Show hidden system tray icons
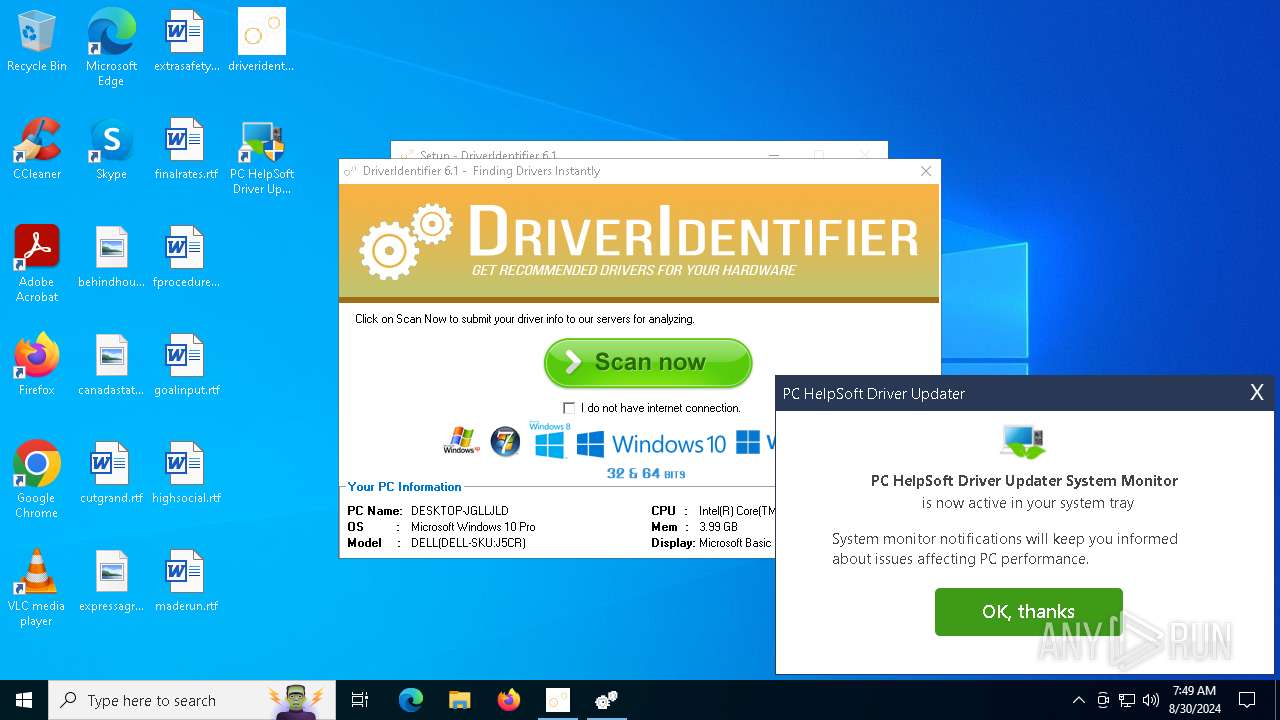The width and height of the screenshot is (1280, 720). 1078,700
